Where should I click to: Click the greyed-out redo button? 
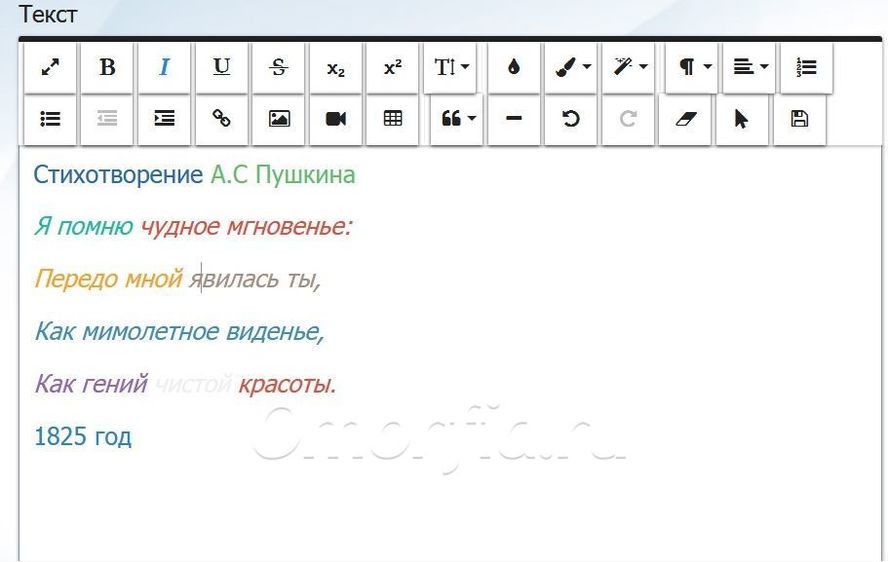point(628,119)
